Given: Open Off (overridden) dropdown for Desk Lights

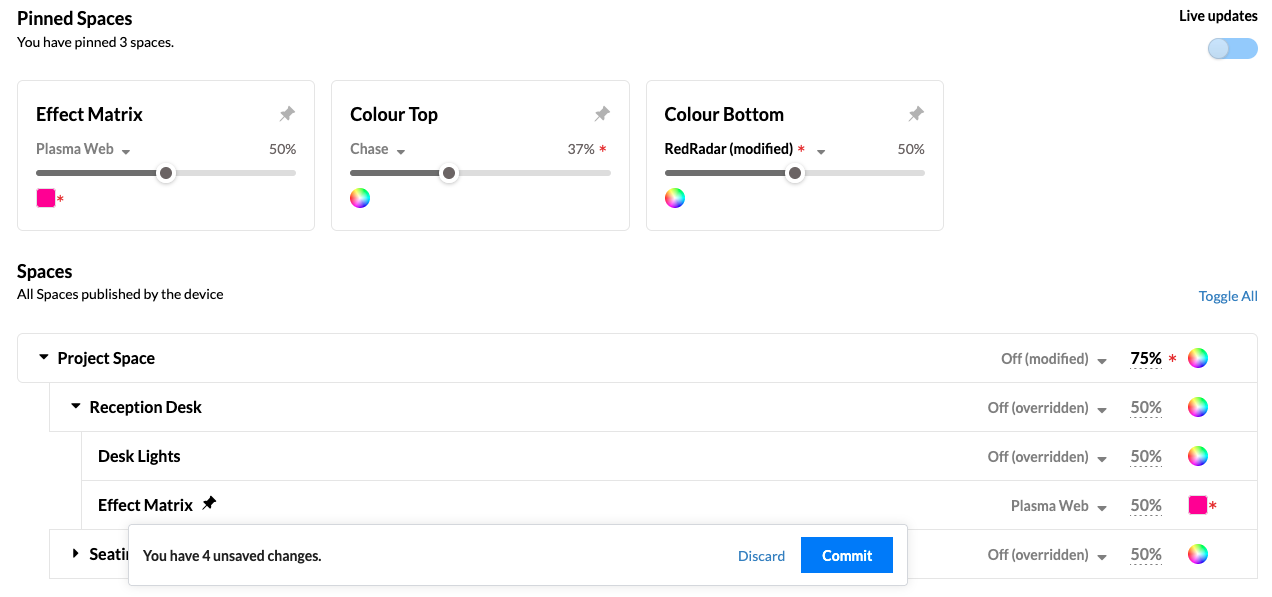Looking at the screenshot, I should [x=1047, y=457].
